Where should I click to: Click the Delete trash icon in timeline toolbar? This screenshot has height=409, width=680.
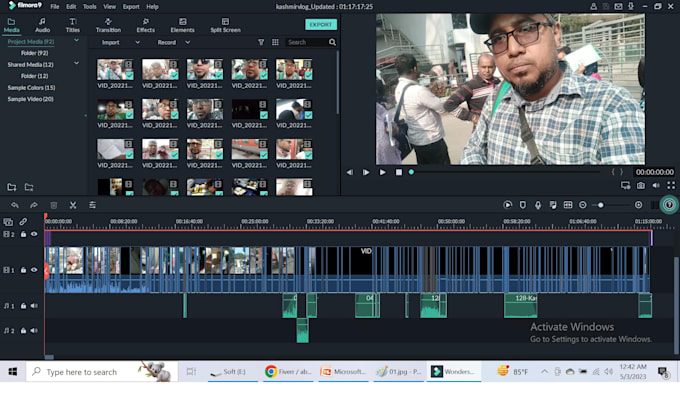pyautogui.click(x=53, y=205)
